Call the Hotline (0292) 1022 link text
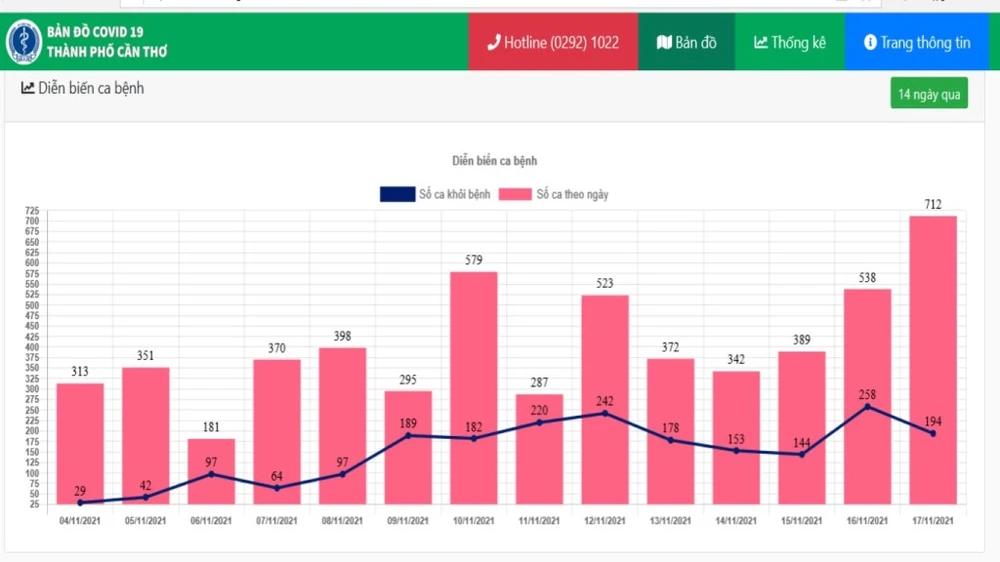The height and width of the screenshot is (562, 1000). click(561, 42)
